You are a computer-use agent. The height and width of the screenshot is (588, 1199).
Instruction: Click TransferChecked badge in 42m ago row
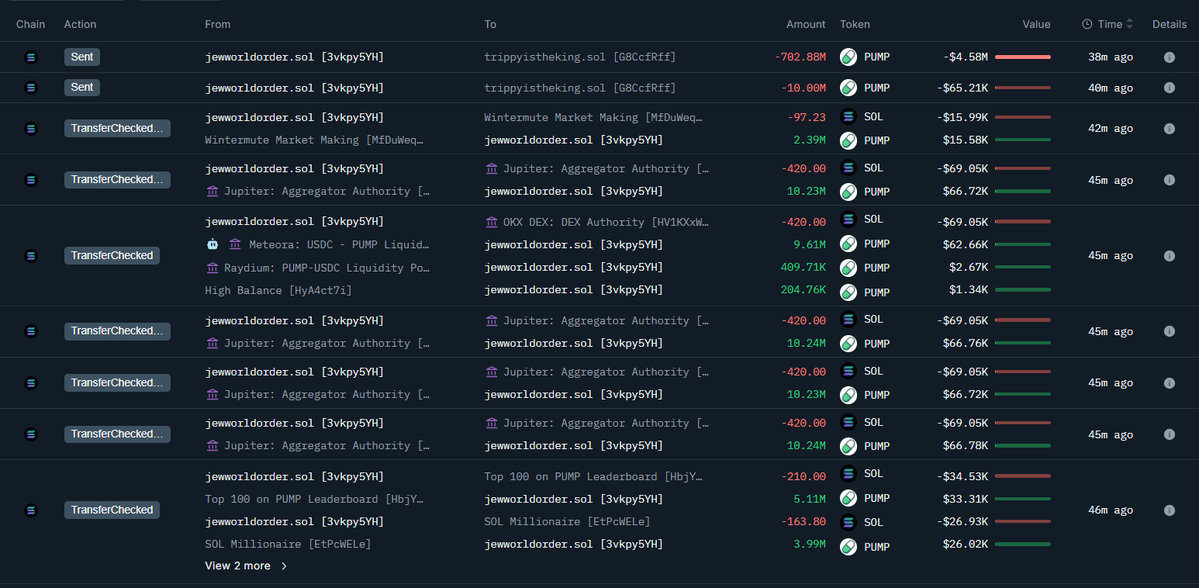pyautogui.click(x=117, y=128)
